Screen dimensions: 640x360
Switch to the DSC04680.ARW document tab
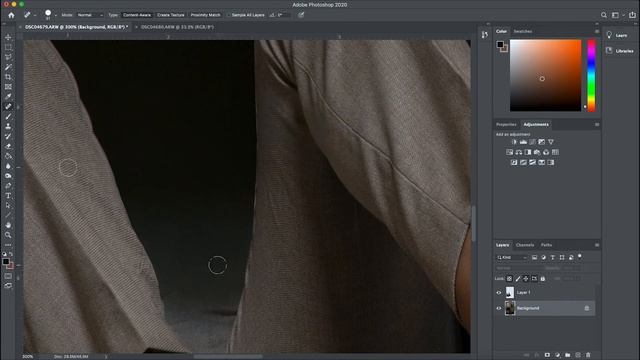click(177, 27)
